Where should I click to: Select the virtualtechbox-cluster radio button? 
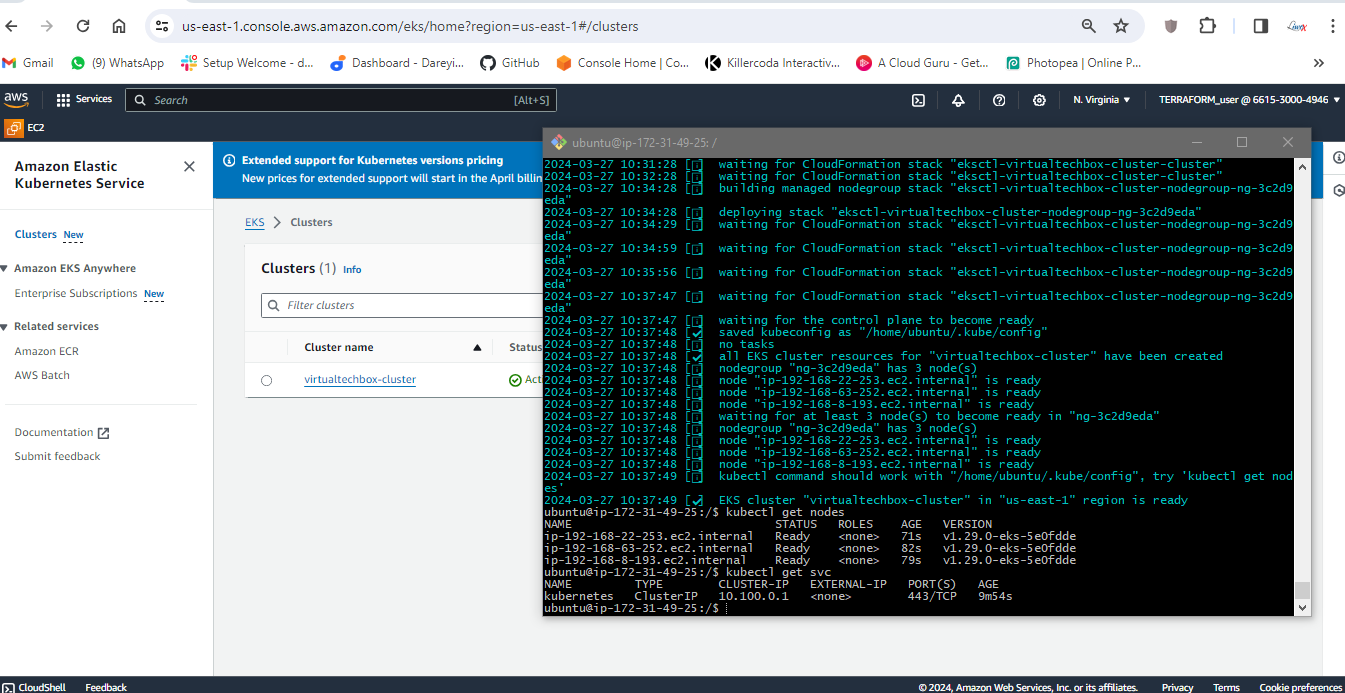(266, 380)
